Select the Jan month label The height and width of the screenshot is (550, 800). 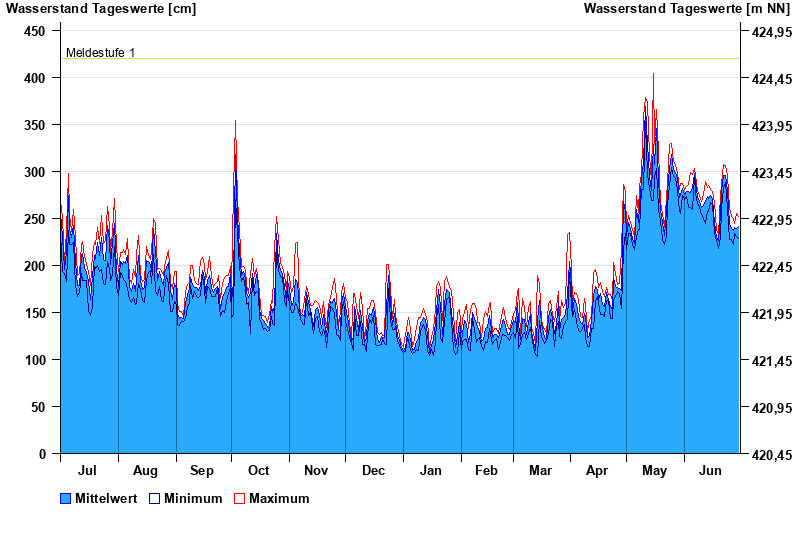click(431, 470)
